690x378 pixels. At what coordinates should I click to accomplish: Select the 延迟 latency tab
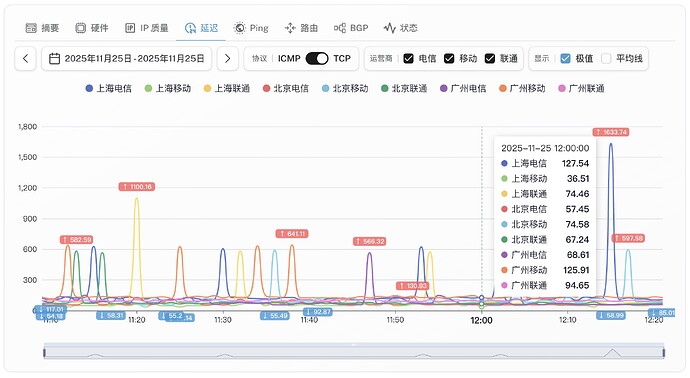[x=201, y=28]
